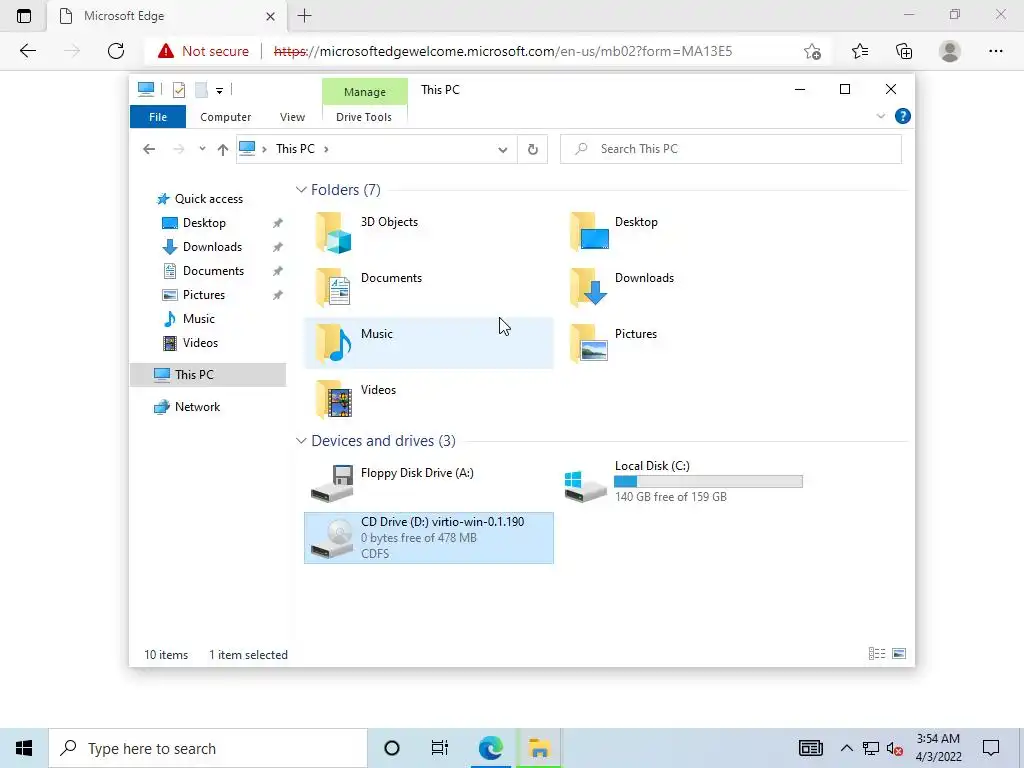Reload the Edge browser page

116,51
